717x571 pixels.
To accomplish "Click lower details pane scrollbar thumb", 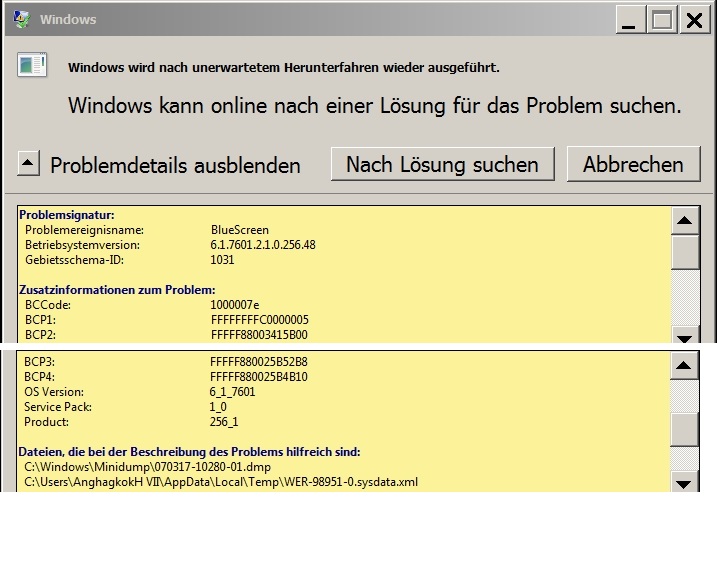I will (x=684, y=429).
